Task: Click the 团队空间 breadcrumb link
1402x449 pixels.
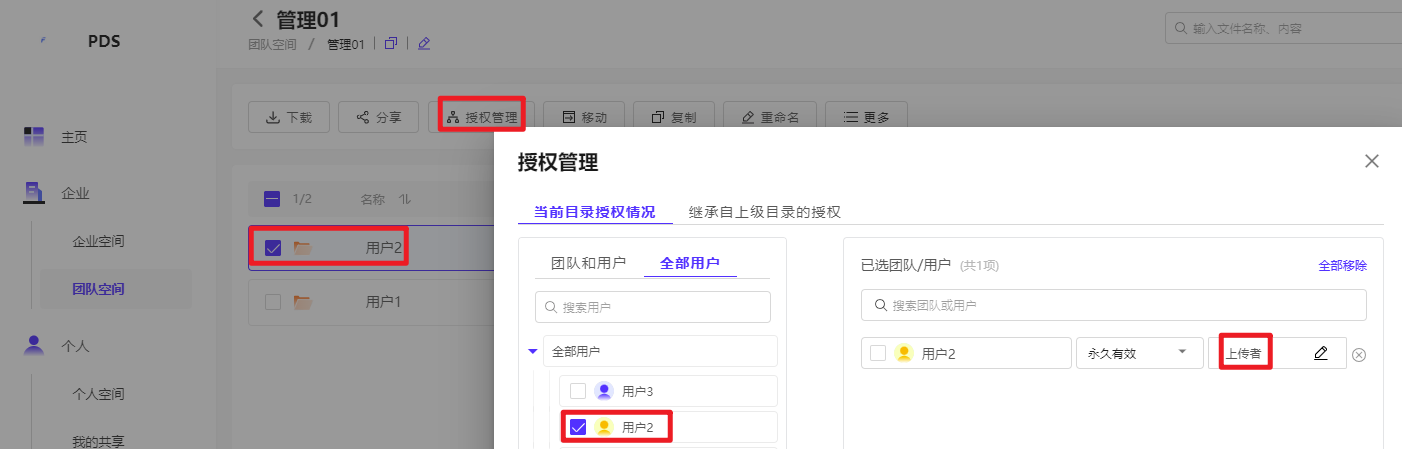Action: click(x=272, y=44)
